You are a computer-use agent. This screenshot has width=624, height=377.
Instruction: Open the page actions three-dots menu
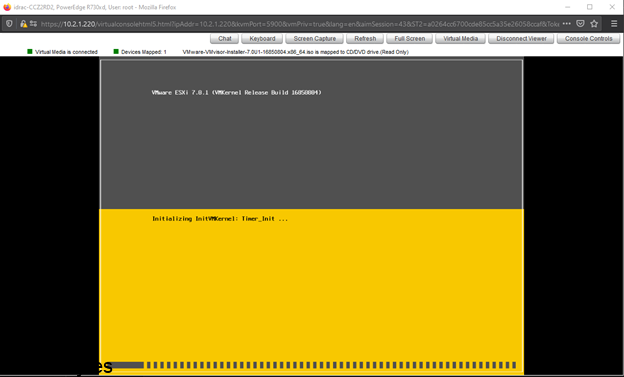pyautogui.click(x=567, y=24)
